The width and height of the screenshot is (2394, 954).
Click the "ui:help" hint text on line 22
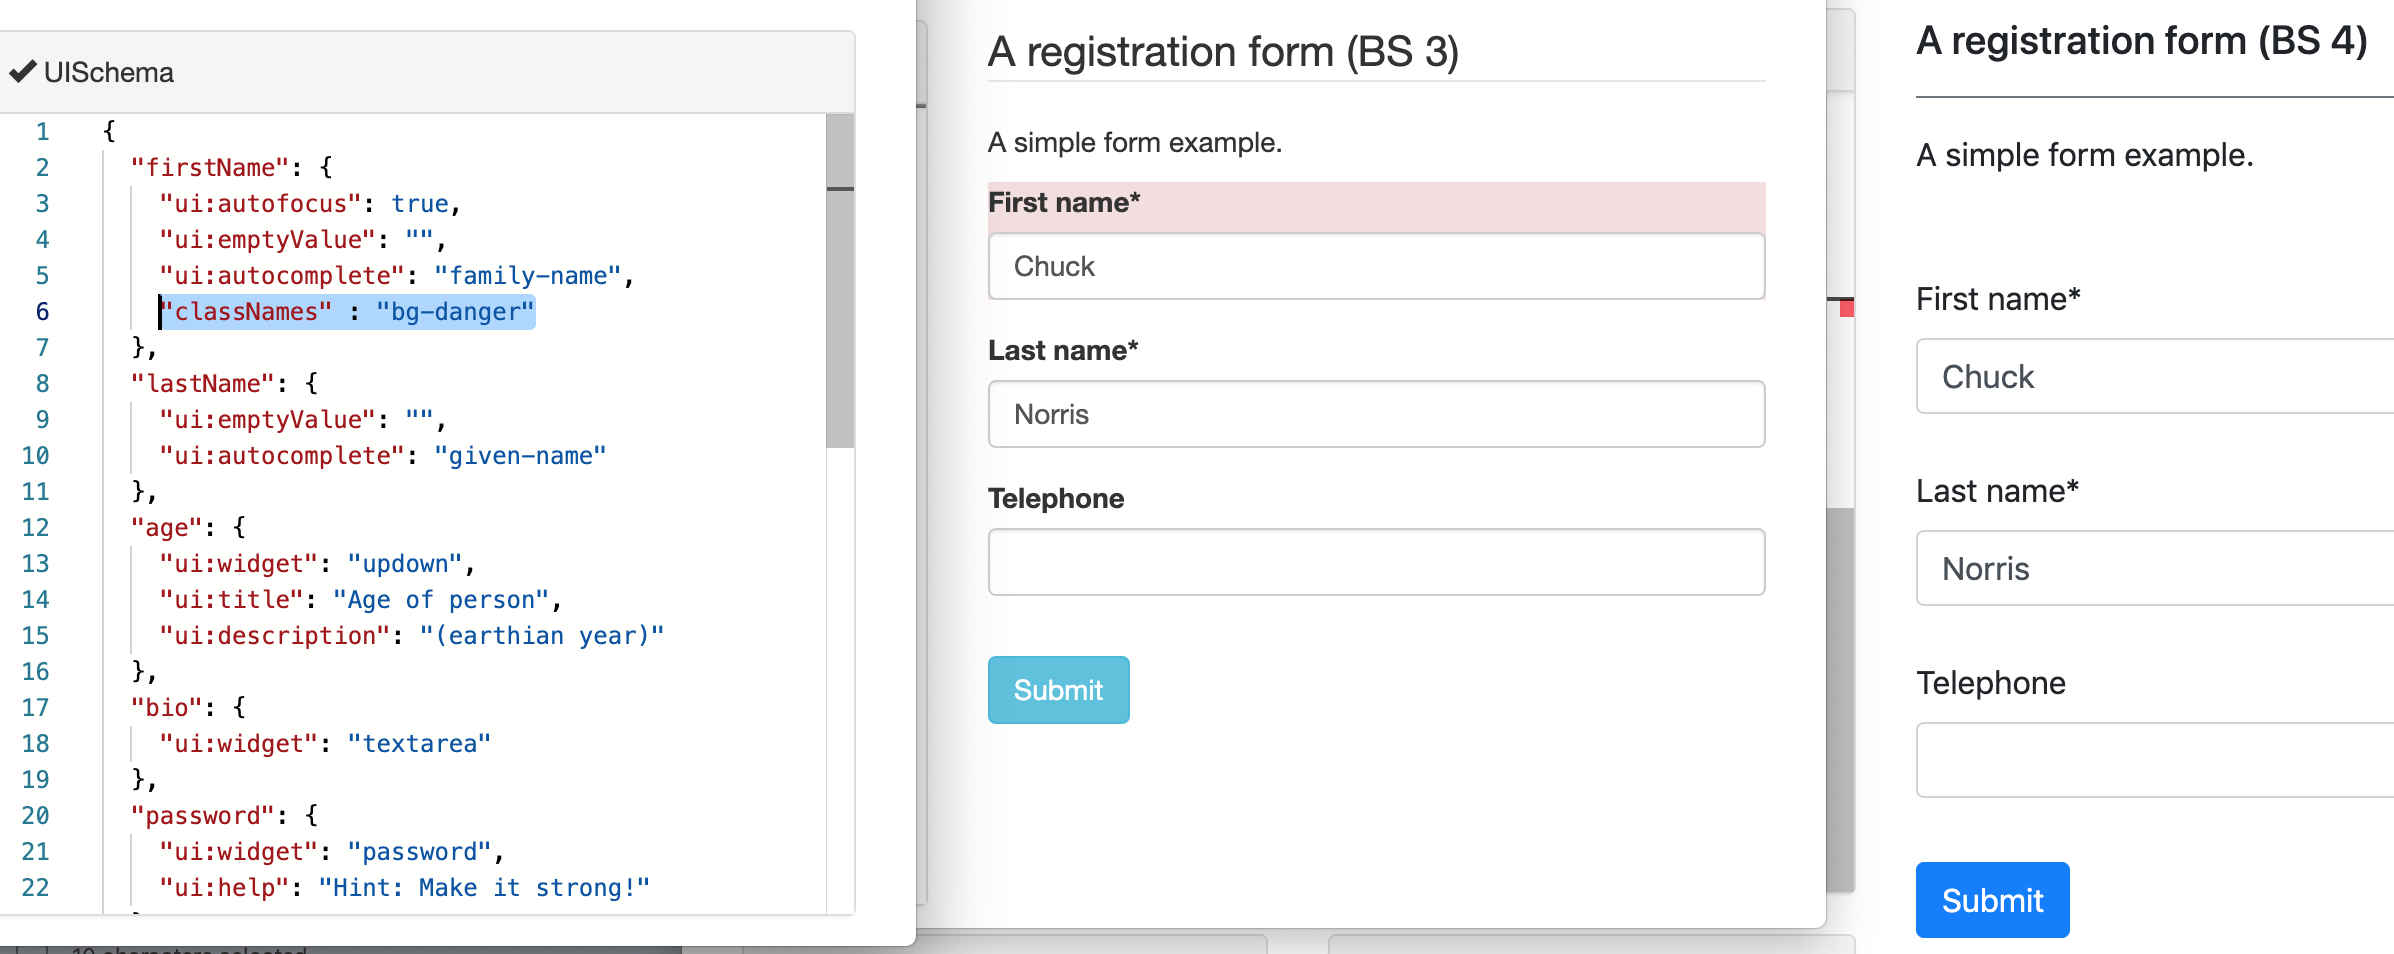(x=484, y=887)
